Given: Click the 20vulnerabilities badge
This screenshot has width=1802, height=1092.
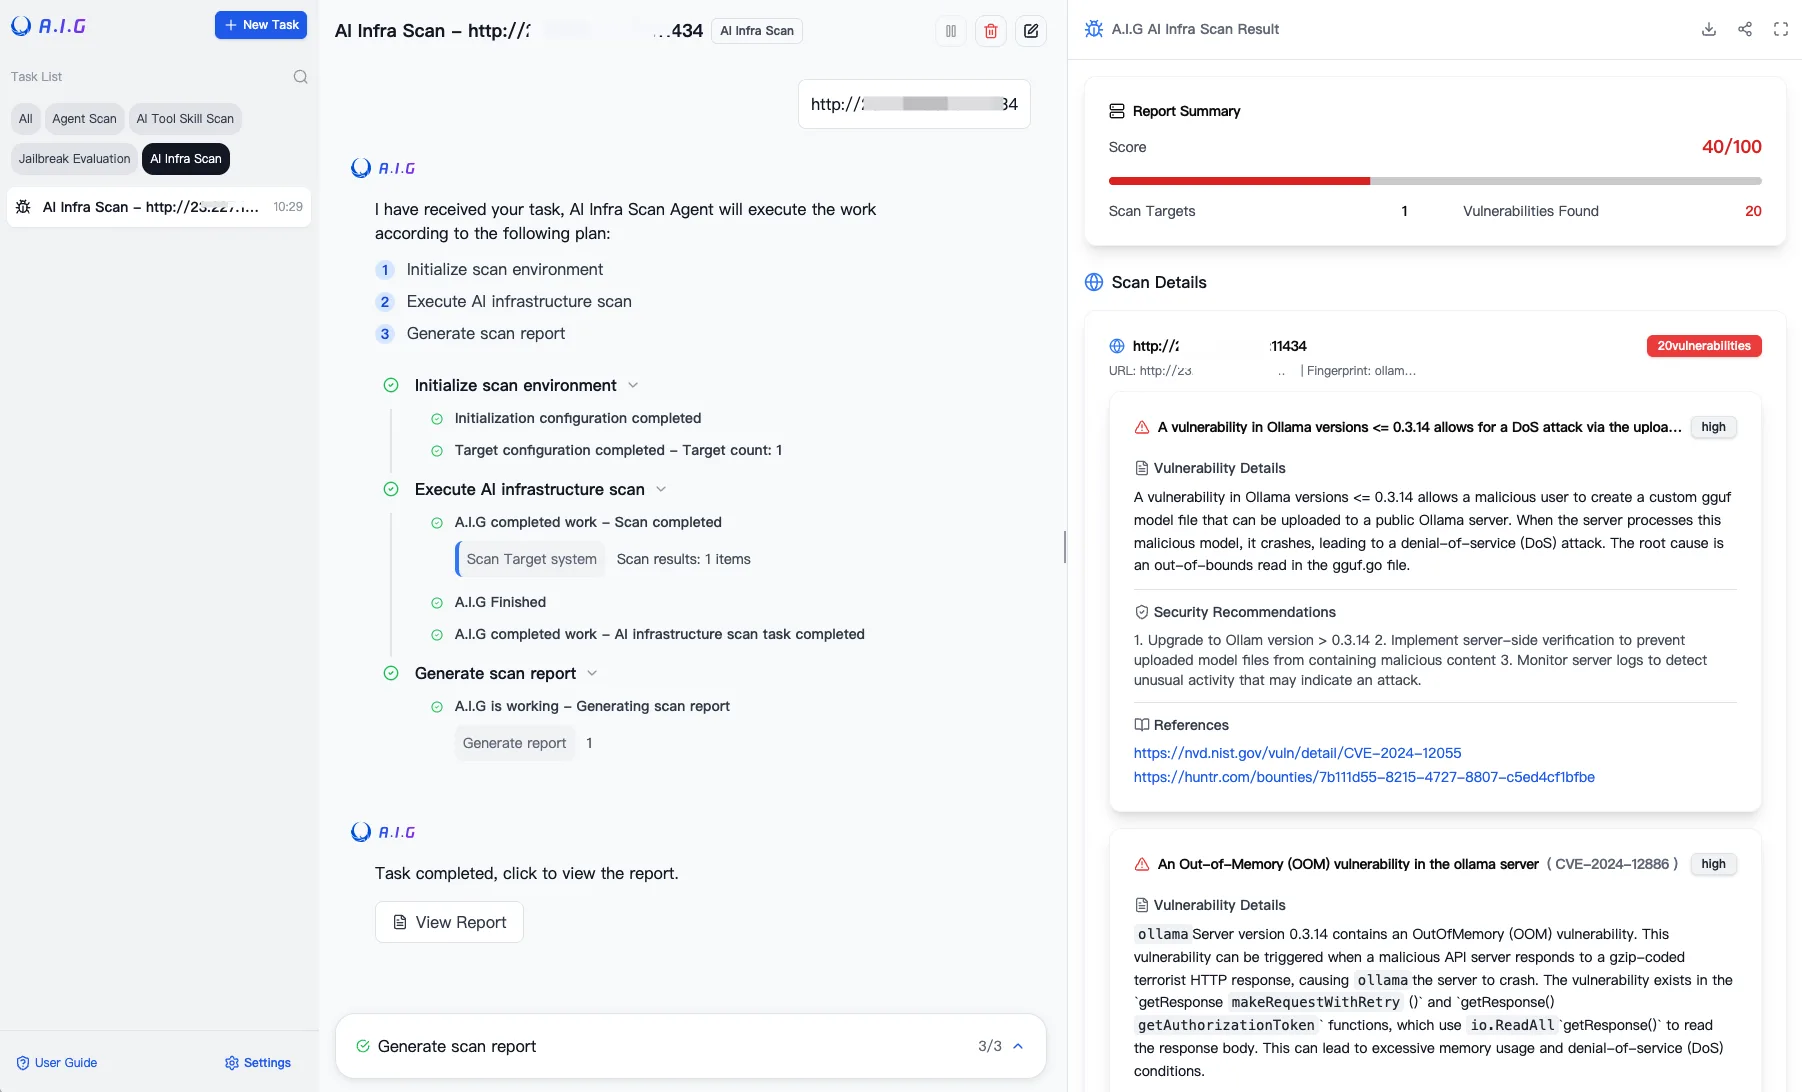Looking at the screenshot, I should click(x=1704, y=346).
